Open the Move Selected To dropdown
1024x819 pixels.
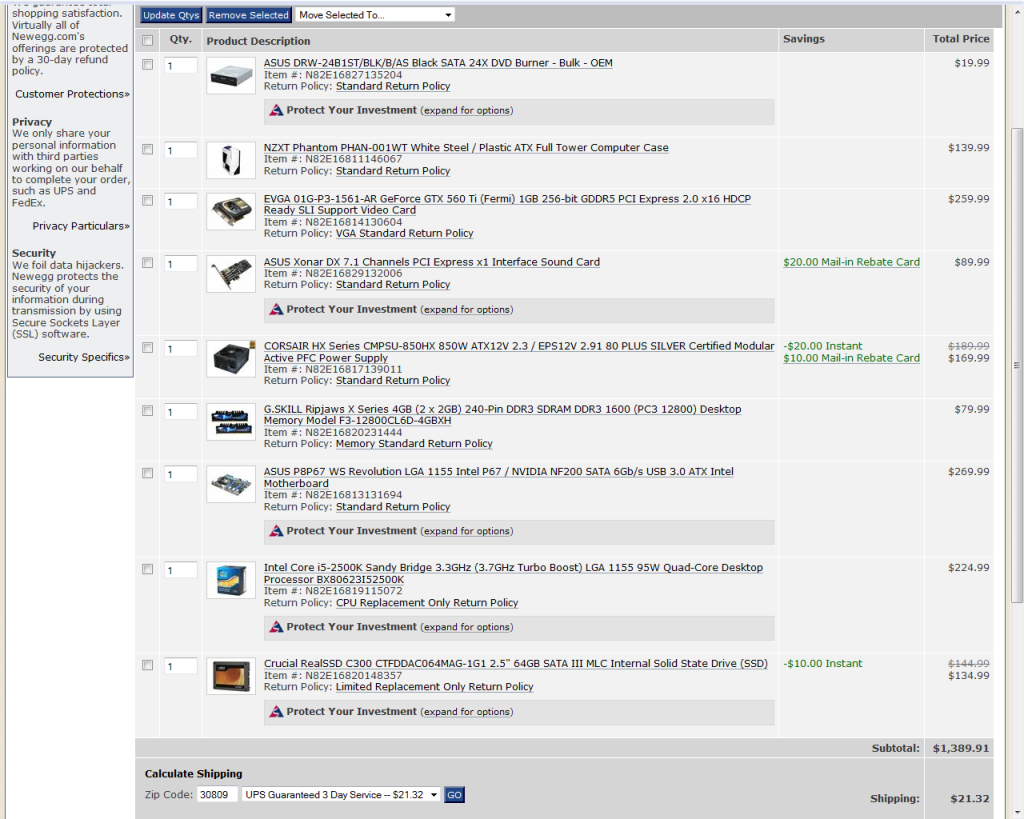coord(375,15)
